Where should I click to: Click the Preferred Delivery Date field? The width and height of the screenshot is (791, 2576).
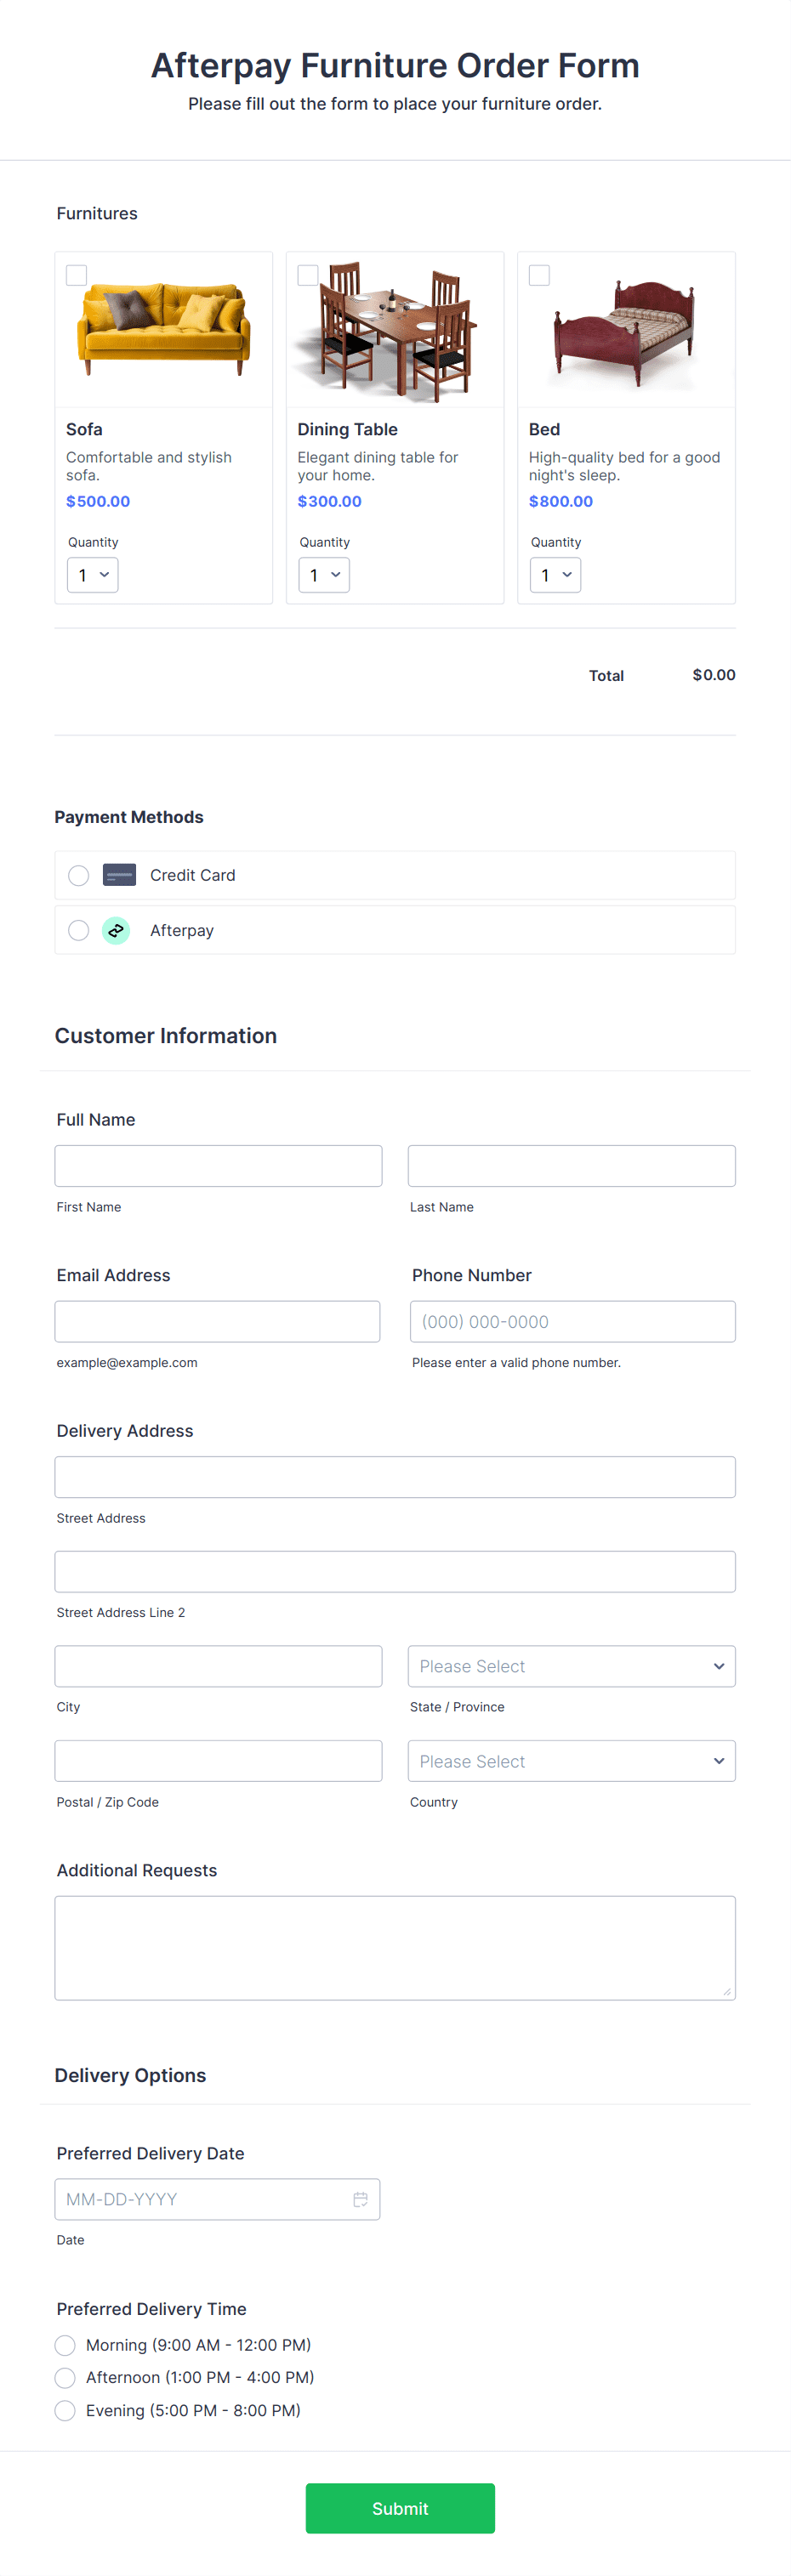pos(200,2199)
